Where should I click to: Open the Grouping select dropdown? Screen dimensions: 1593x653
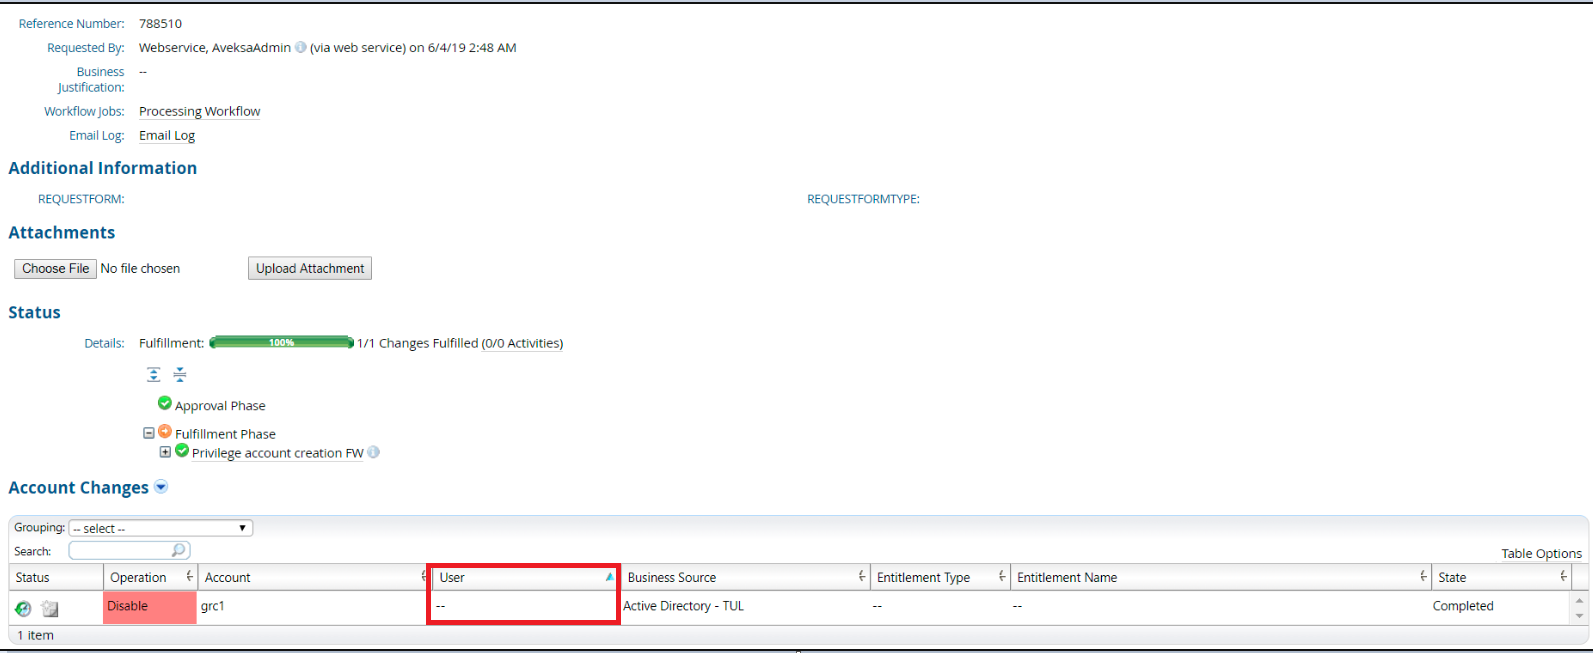click(x=161, y=528)
